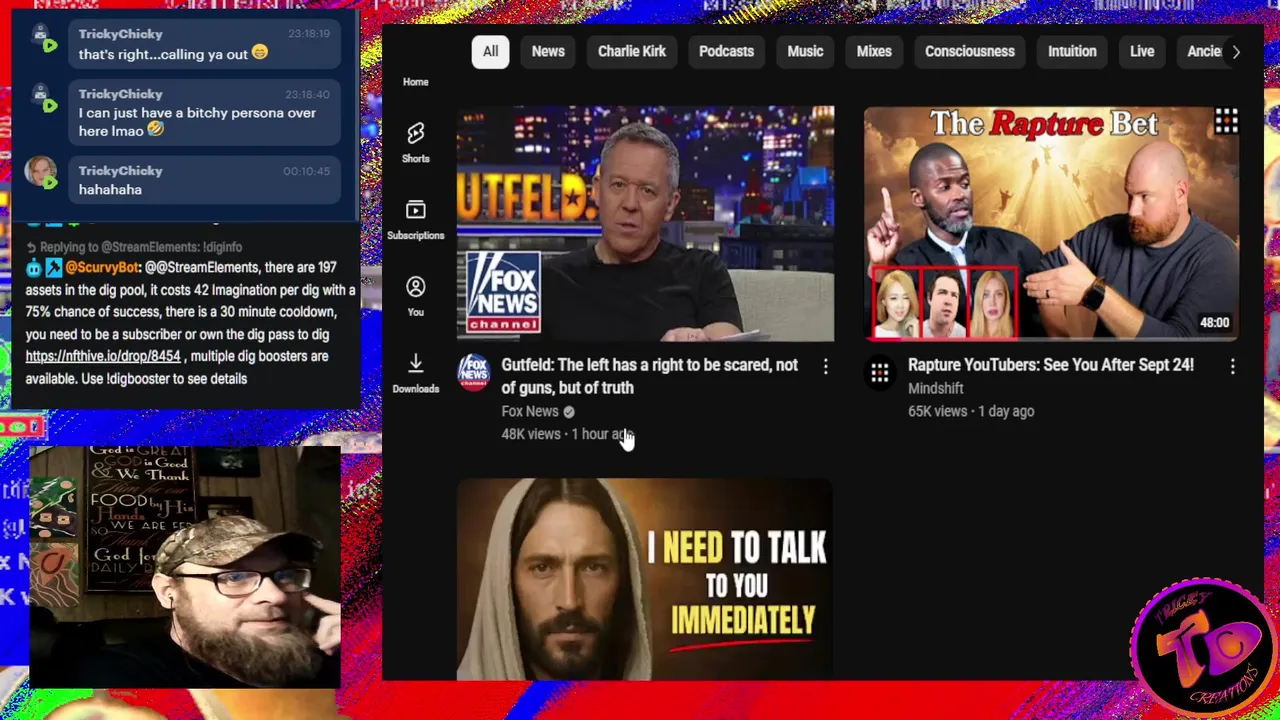Open YouTube Home in sidebar
1280x720 pixels.
click(415, 82)
